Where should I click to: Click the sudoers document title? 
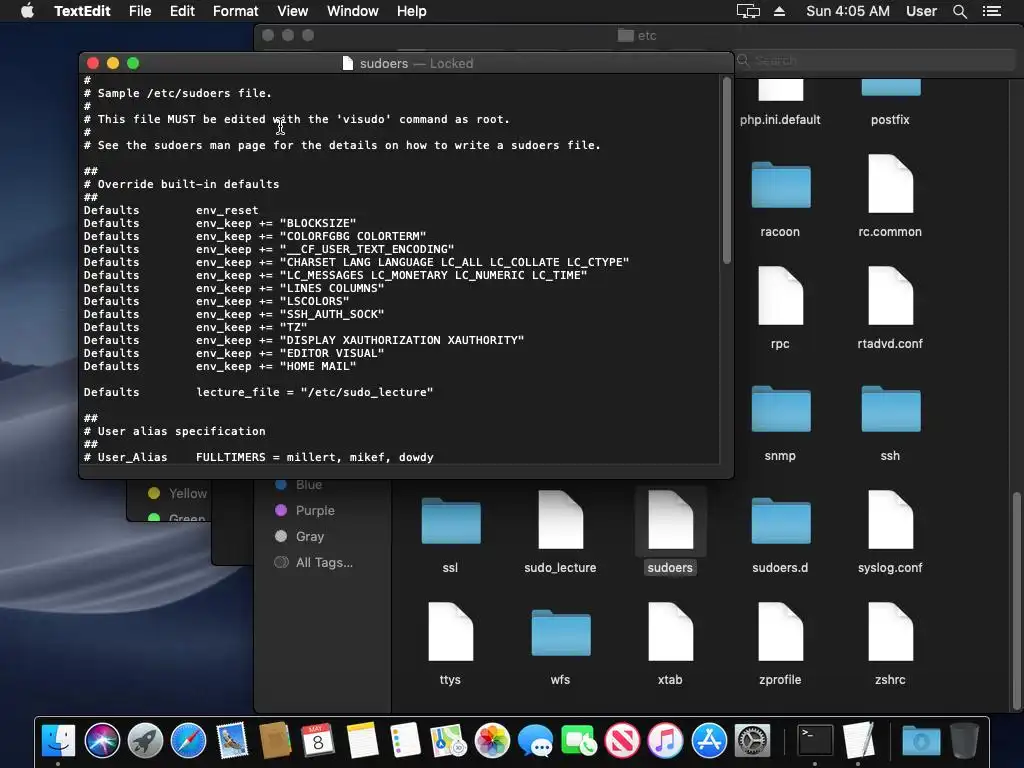384,63
